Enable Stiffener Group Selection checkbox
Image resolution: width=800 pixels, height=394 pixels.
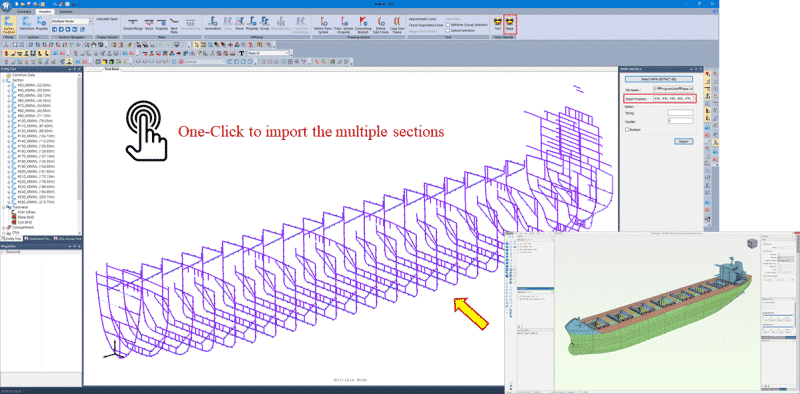pos(448,24)
